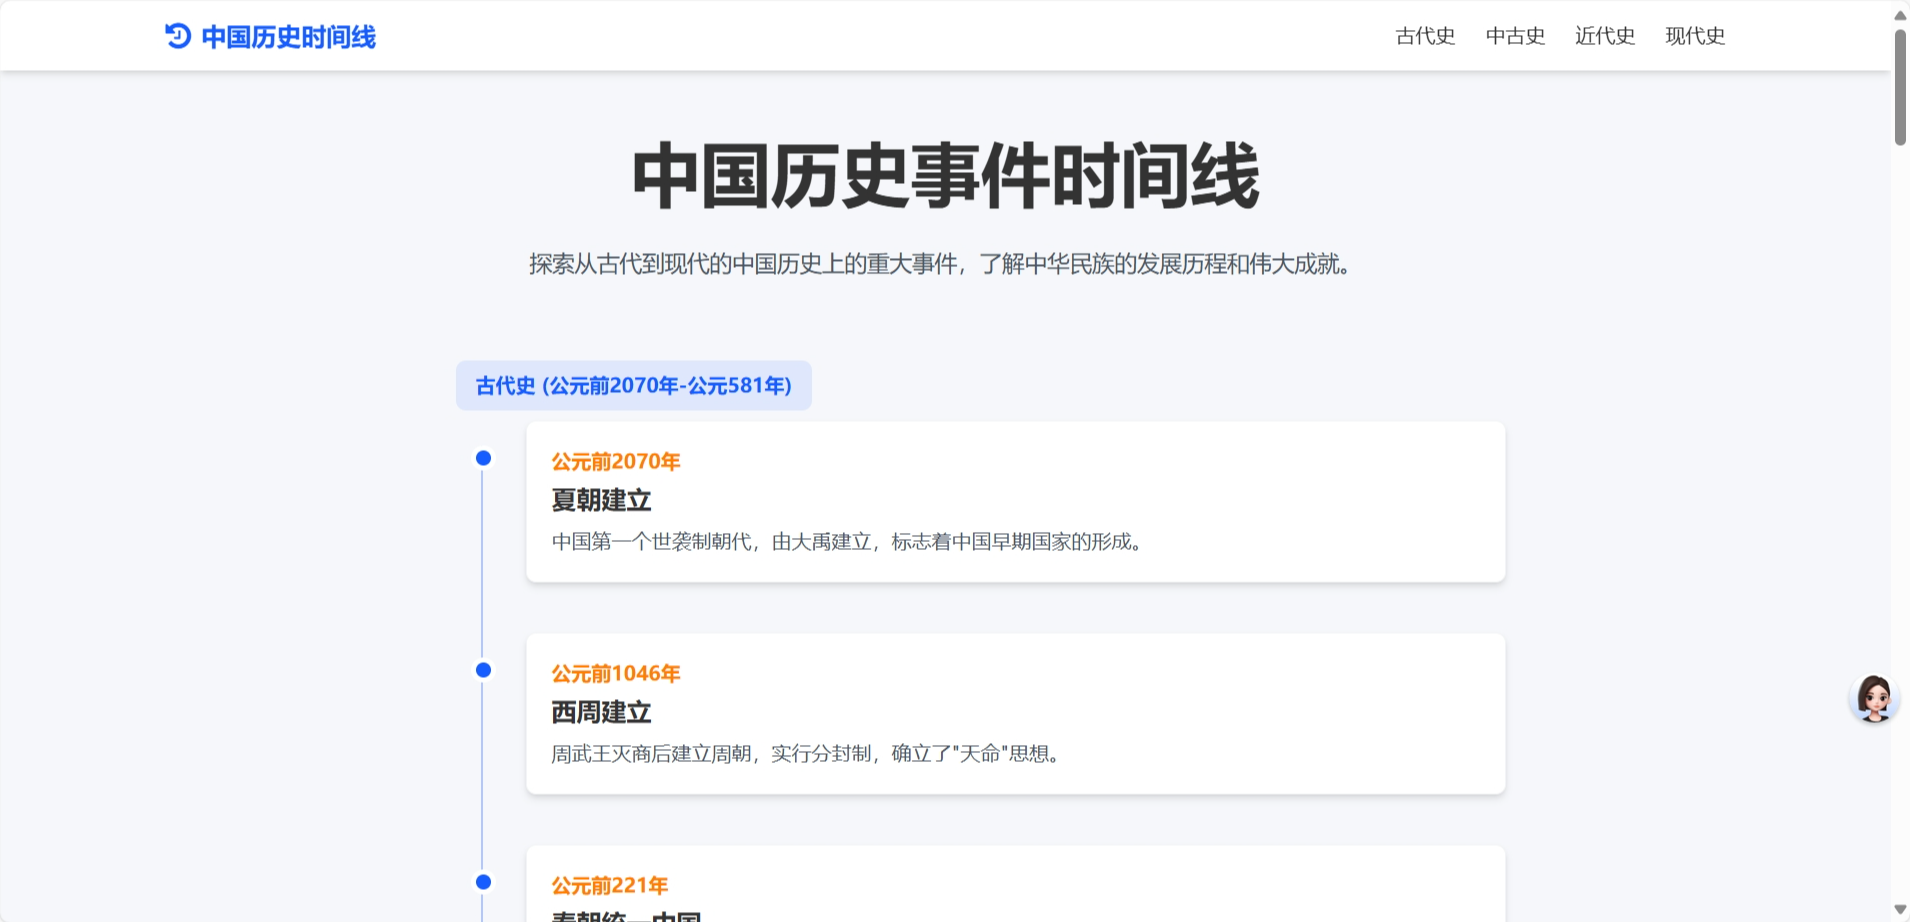Click the timeline dot beside 公元前221年 event
1910x922 pixels.
(x=484, y=882)
